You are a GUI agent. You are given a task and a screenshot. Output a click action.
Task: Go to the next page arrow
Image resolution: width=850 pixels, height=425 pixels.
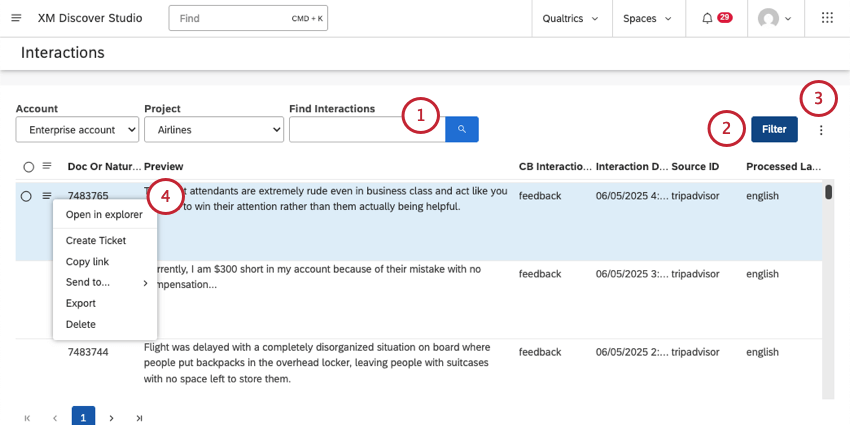click(111, 417)
